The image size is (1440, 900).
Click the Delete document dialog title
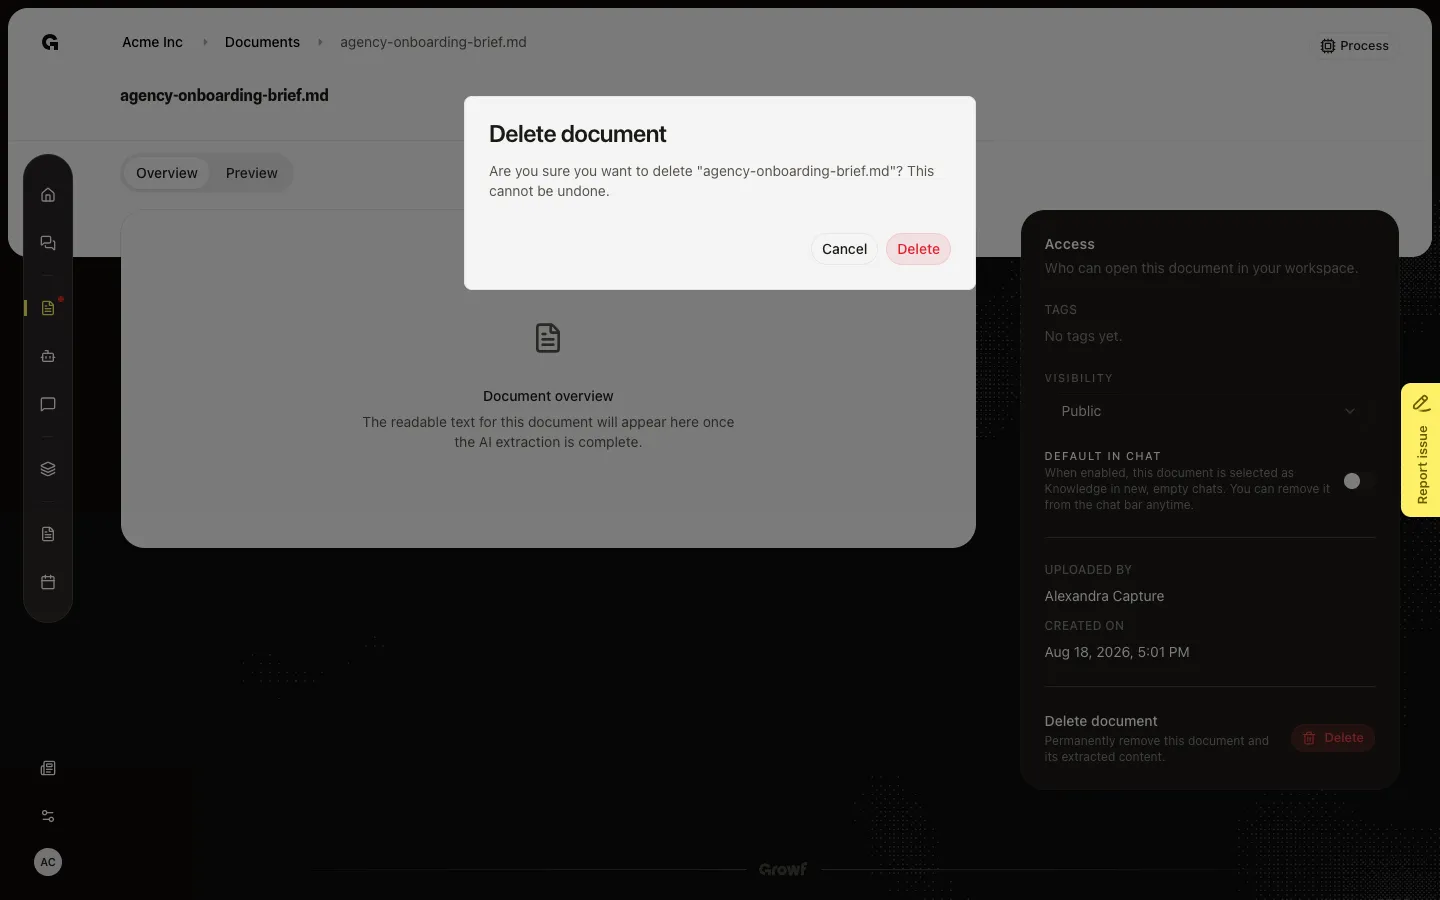point(578,134)
